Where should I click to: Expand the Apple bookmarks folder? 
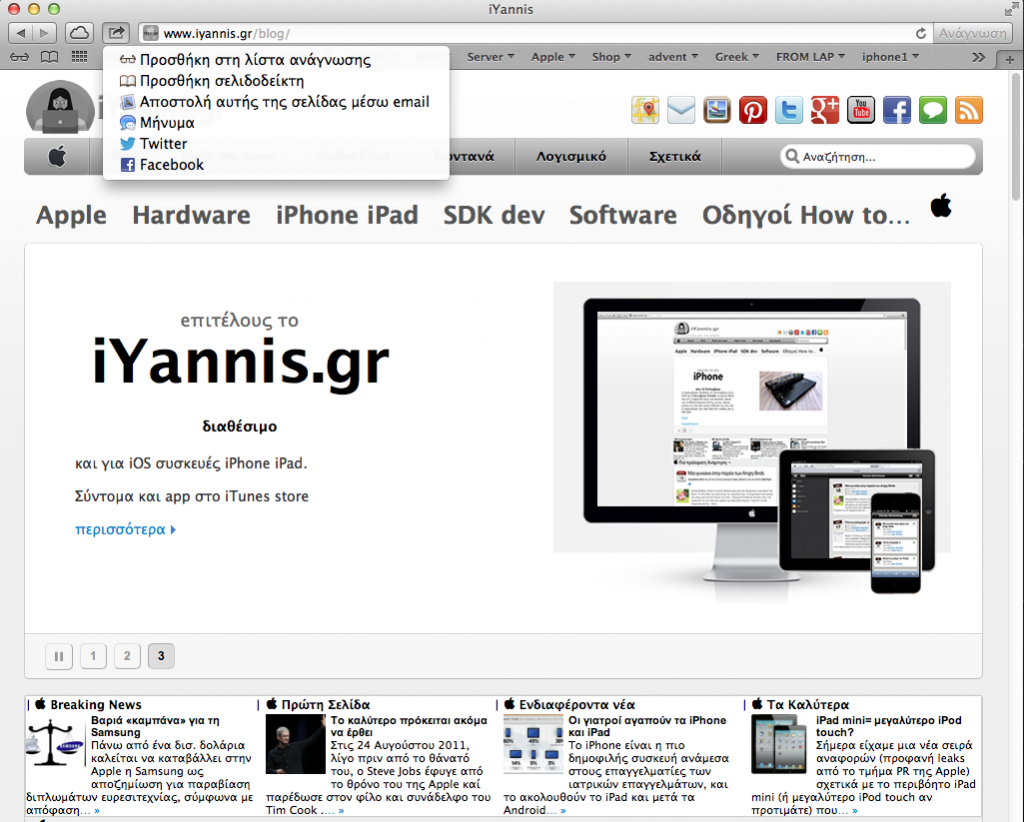pos(553,57)
